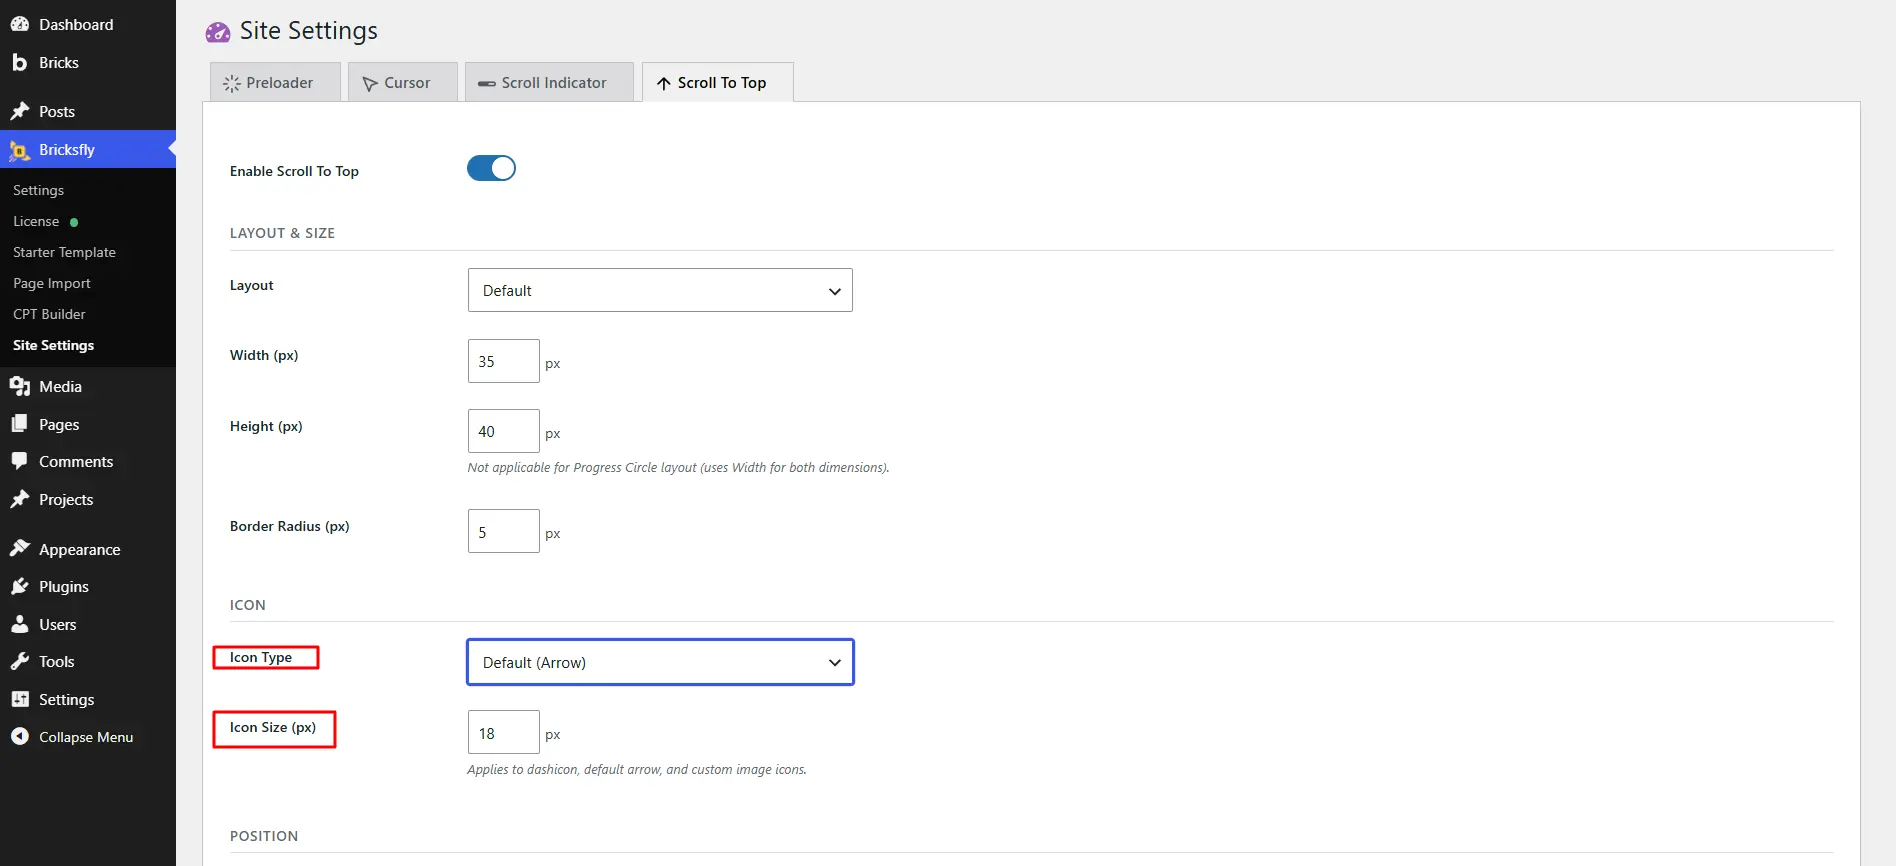Viewport: 1896px width, 866px height.
Task: Click the Border Radius input field
Action: 503,531
